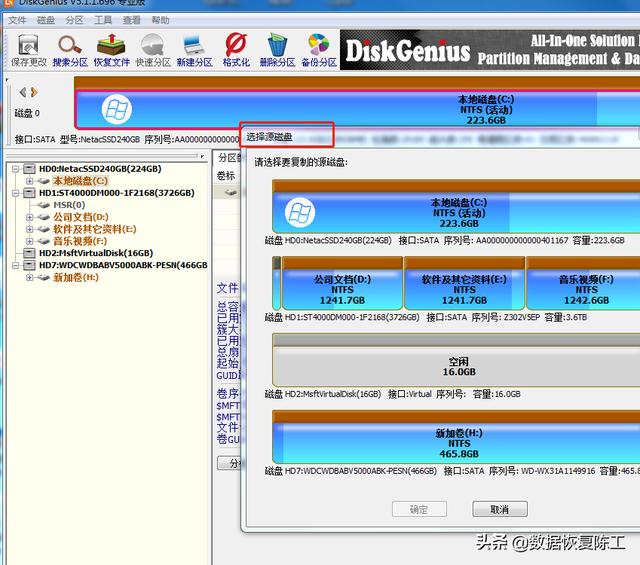Open the 工具 (Tools) menu
Screen dimensions: 640x565
(103, 20)
